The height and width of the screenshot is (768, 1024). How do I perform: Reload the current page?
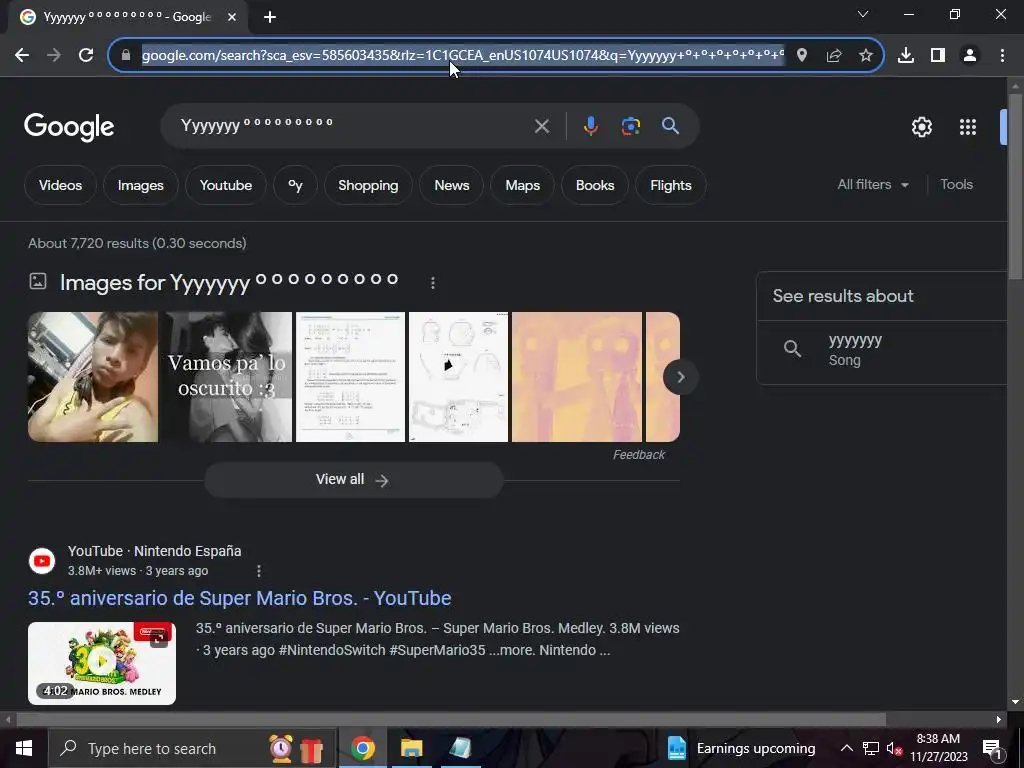[x=86, y=56]
